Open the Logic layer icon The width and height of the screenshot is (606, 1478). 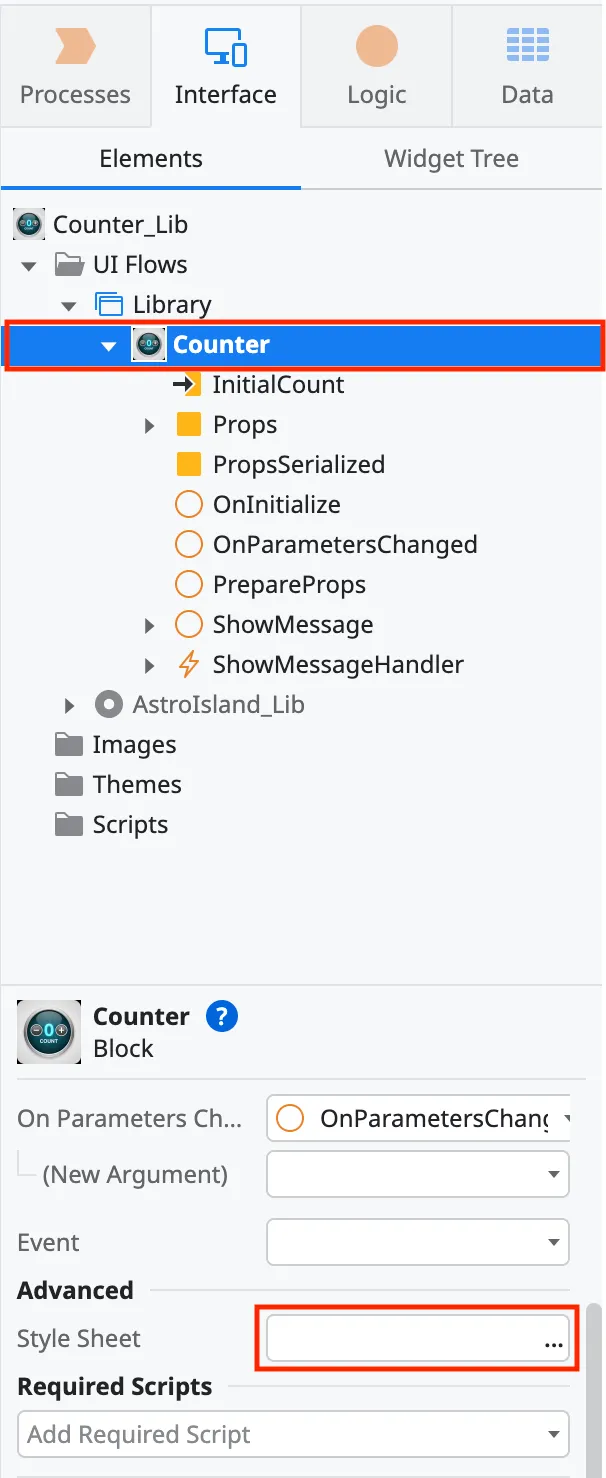(x=376, y=47)
